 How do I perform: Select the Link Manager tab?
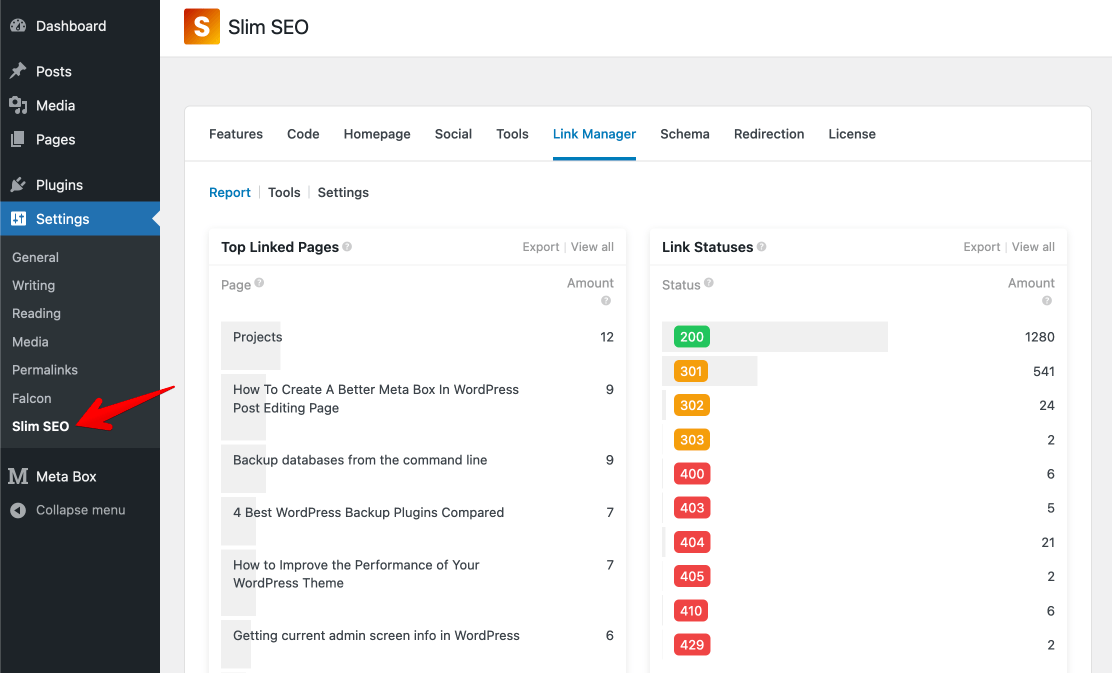[594, 134]
